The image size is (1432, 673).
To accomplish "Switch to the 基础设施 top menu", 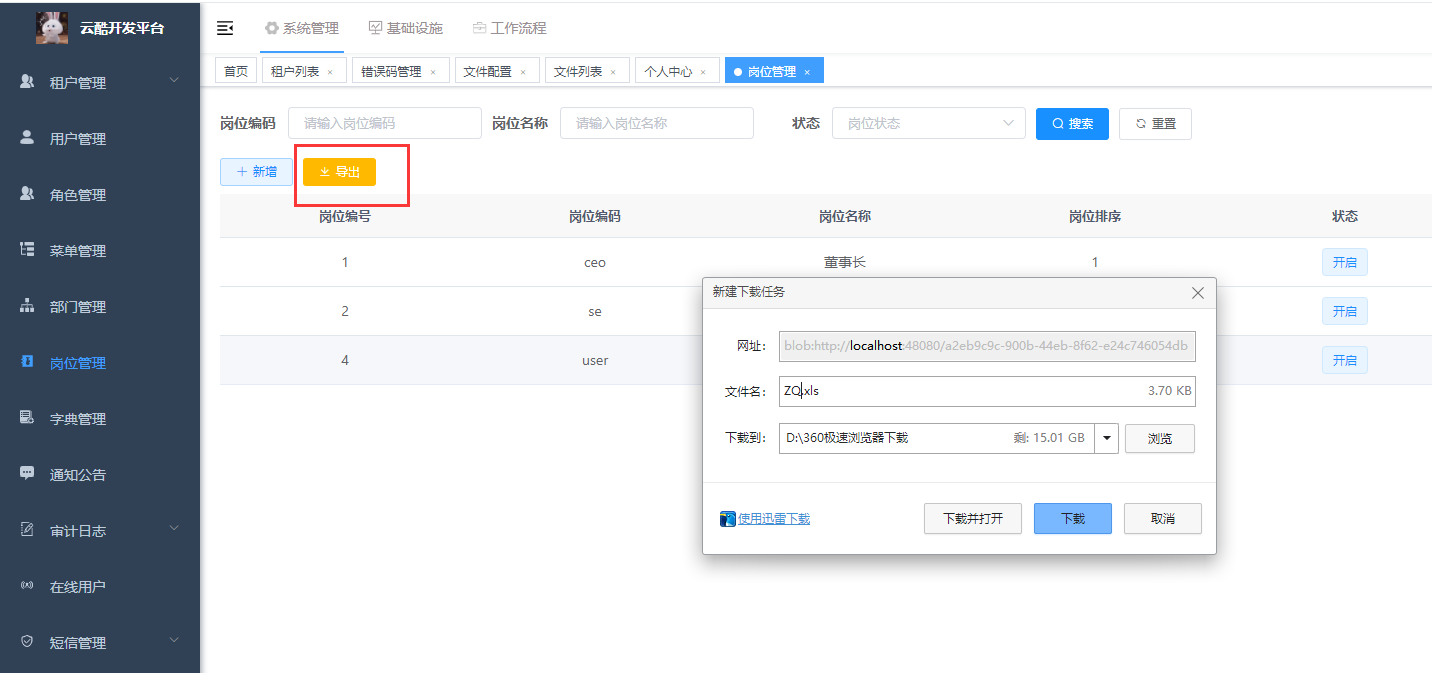I will tap(406, 28).
